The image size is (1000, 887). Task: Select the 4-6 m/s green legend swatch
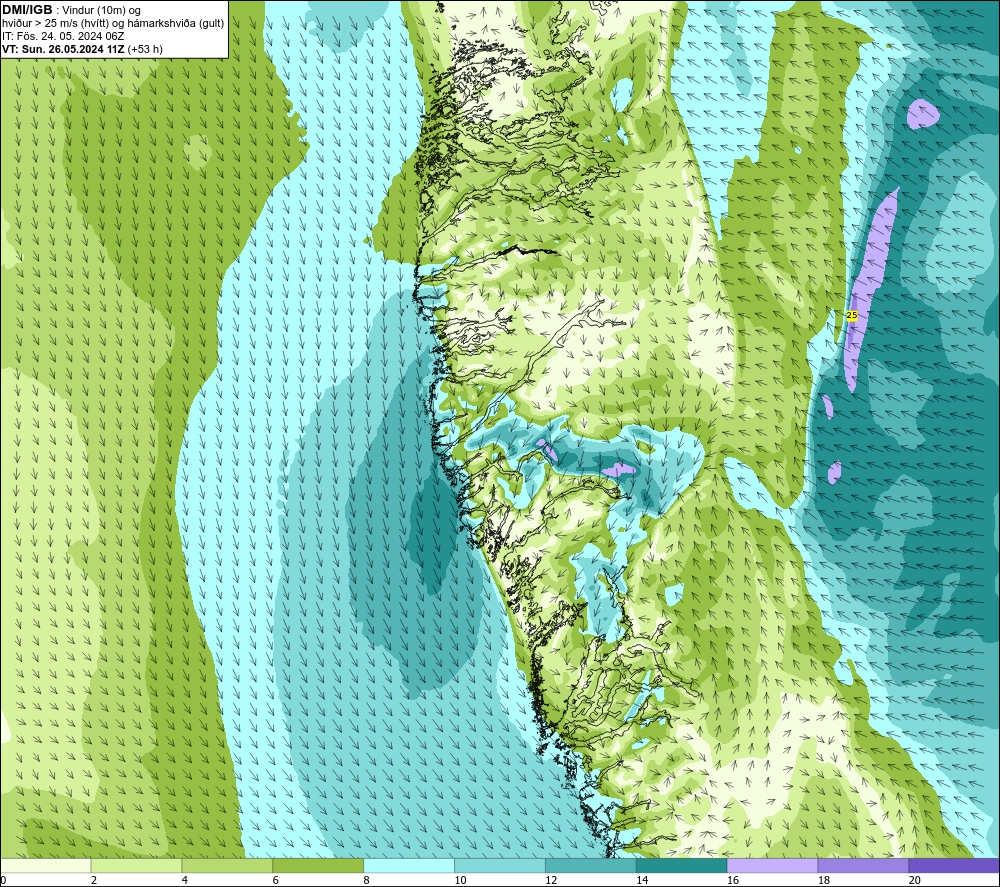(x=227, y=865)
